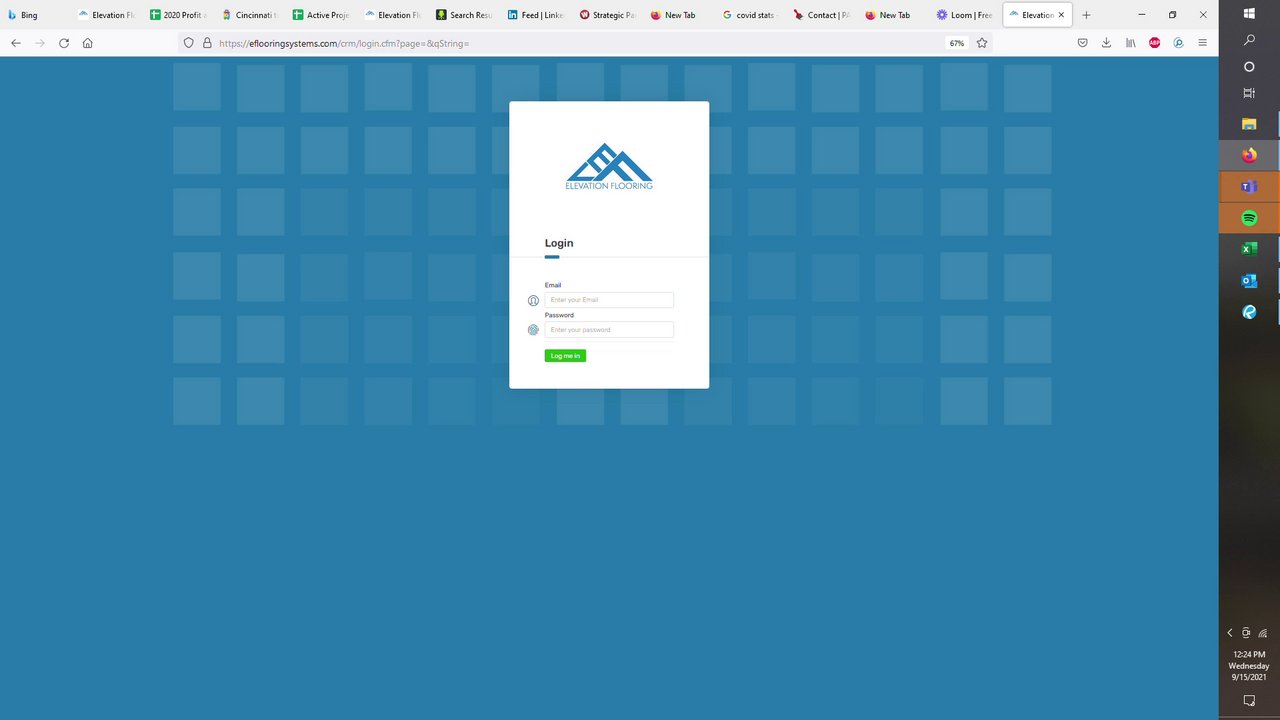Switch to the Active Proje tab
Viewport: 1280px width, 720px height.
(x=321, y=15)
